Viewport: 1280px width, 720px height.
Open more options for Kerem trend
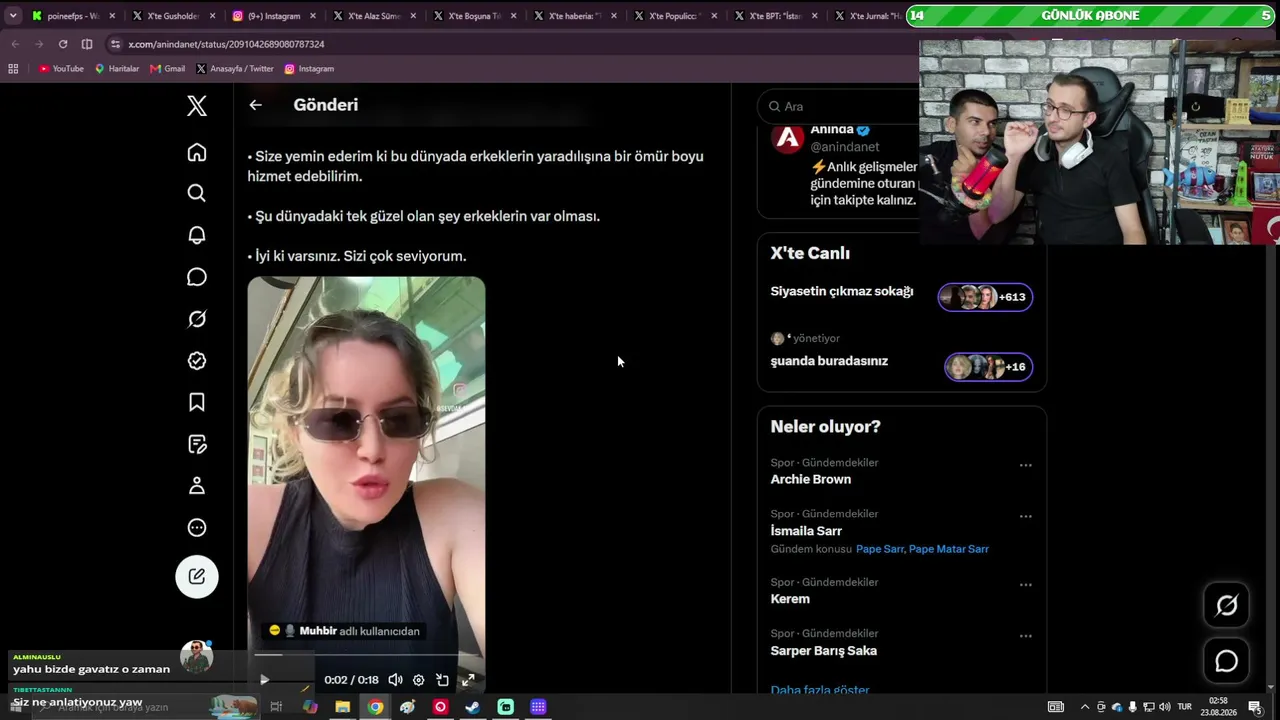coord(1025,584)
